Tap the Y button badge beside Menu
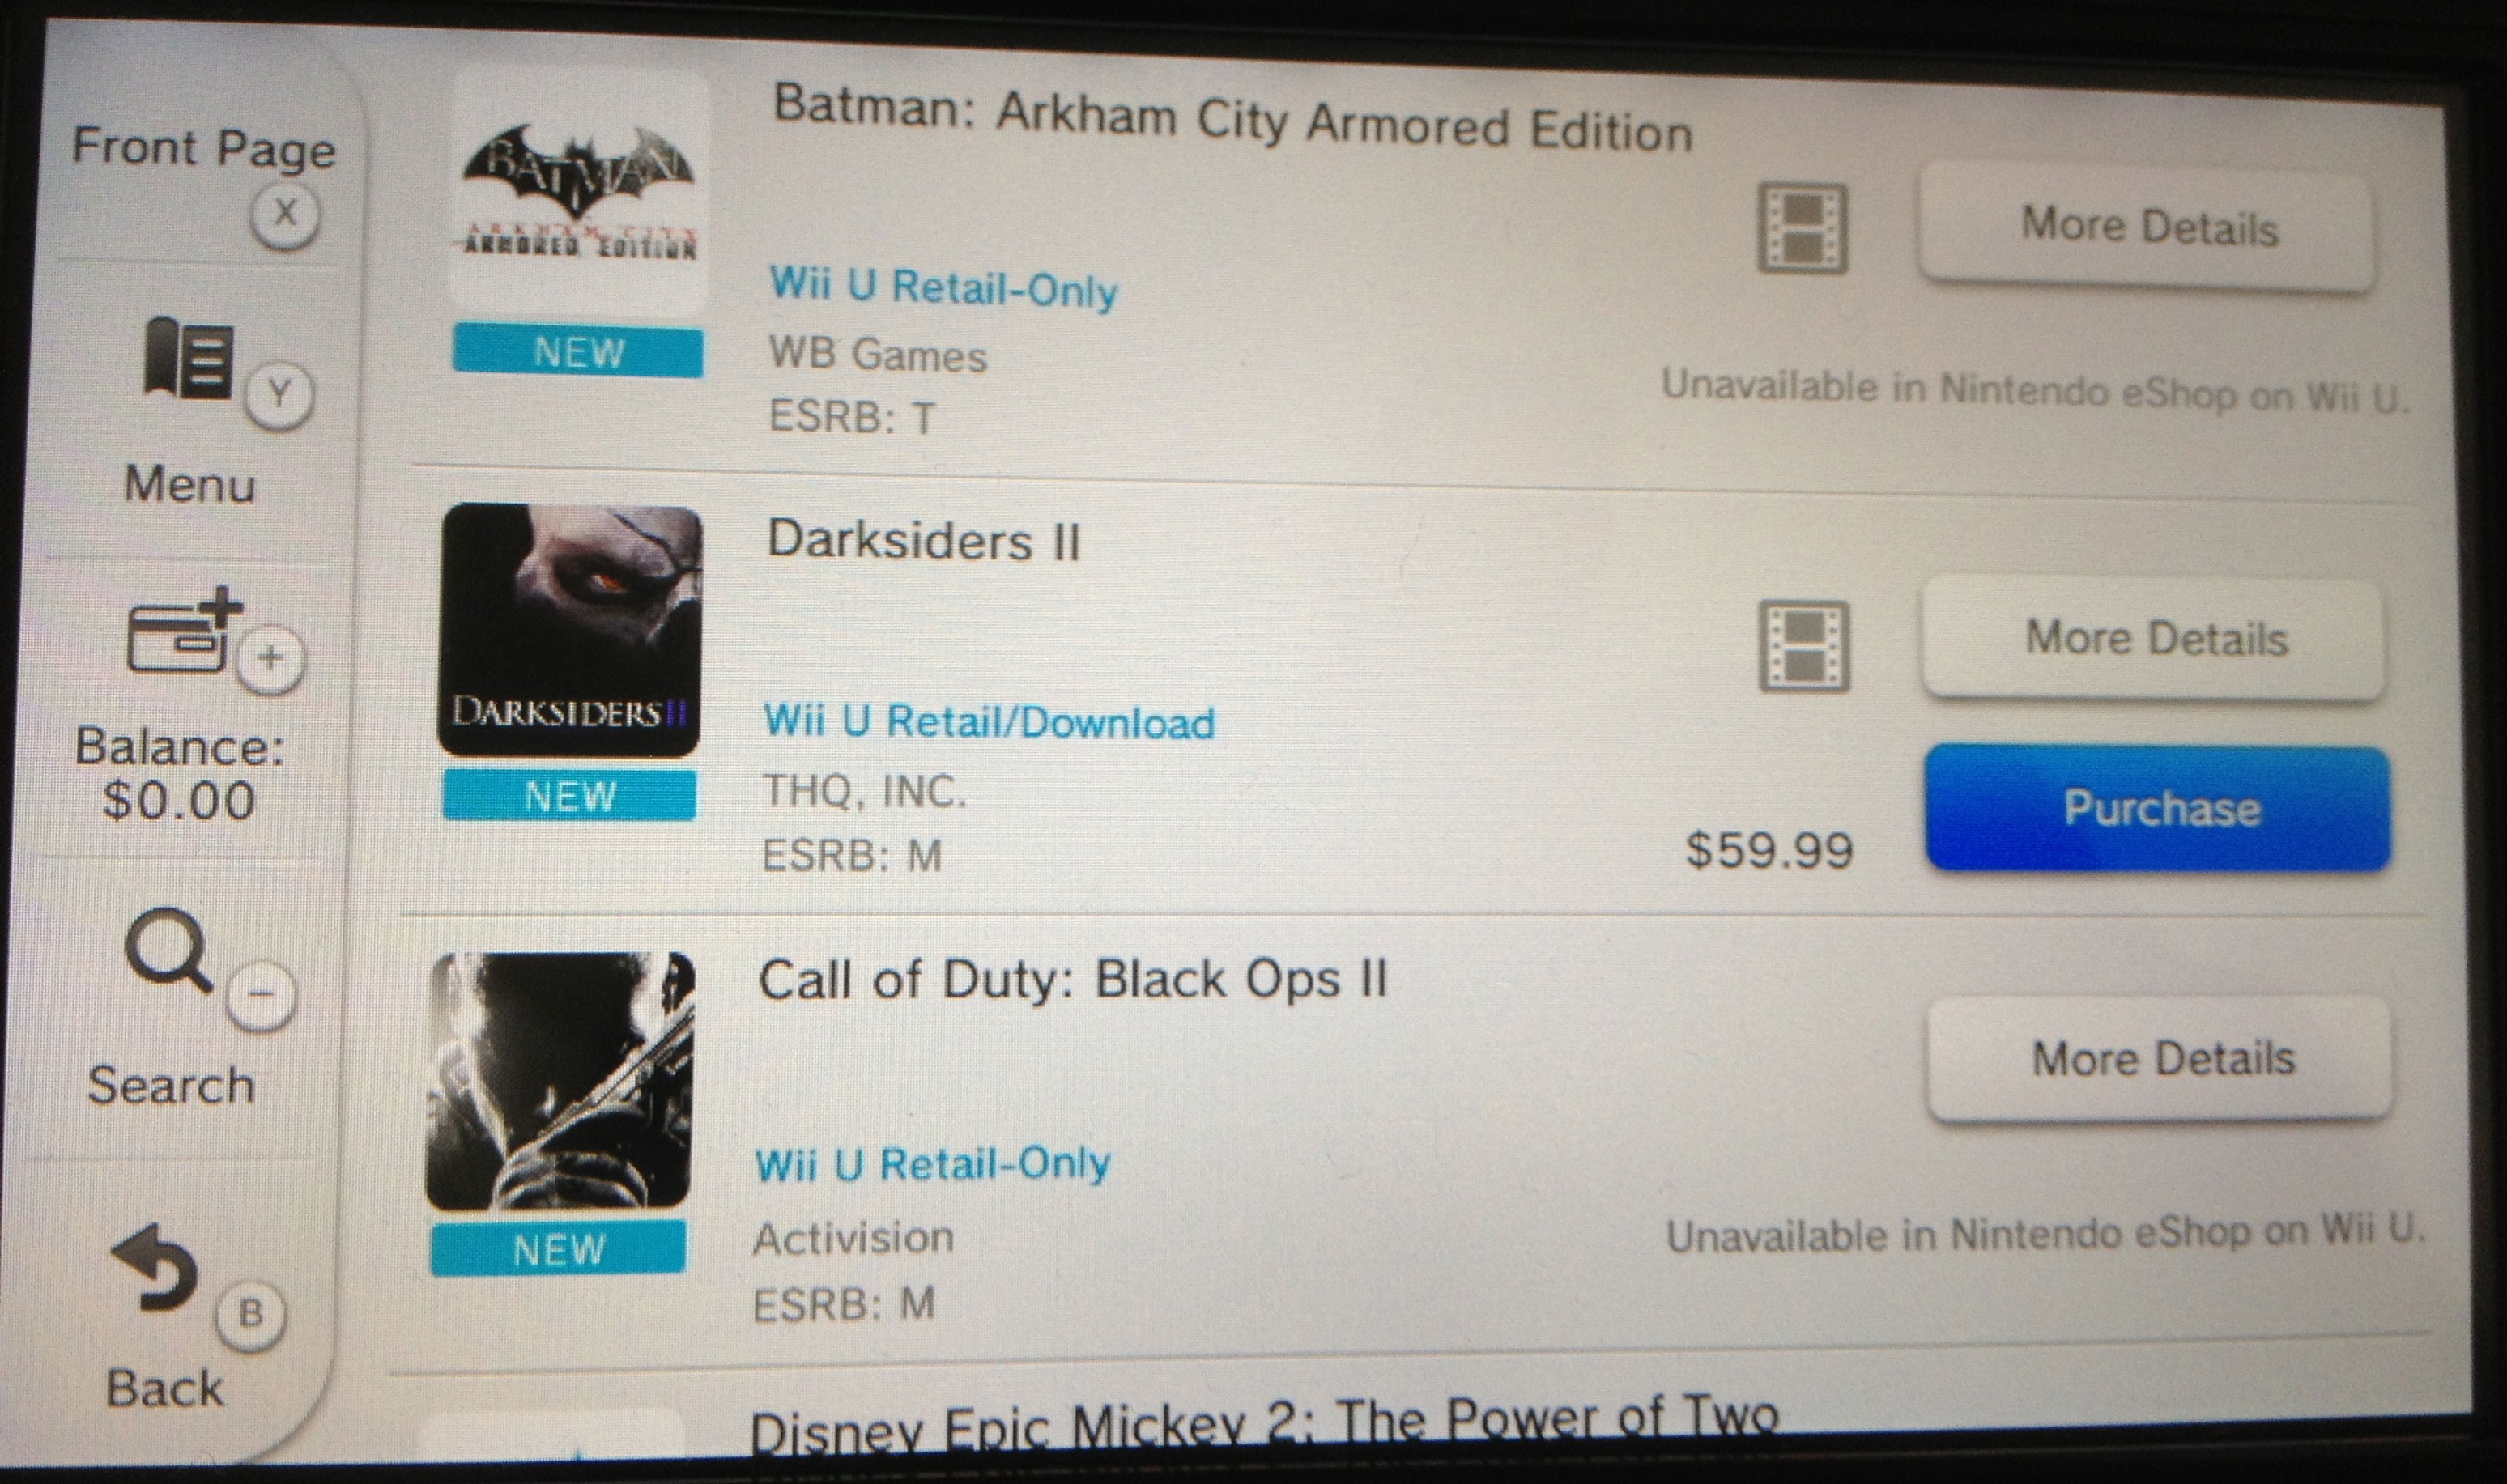Viewport: 2507px width, 1484px height. point(279,395)
